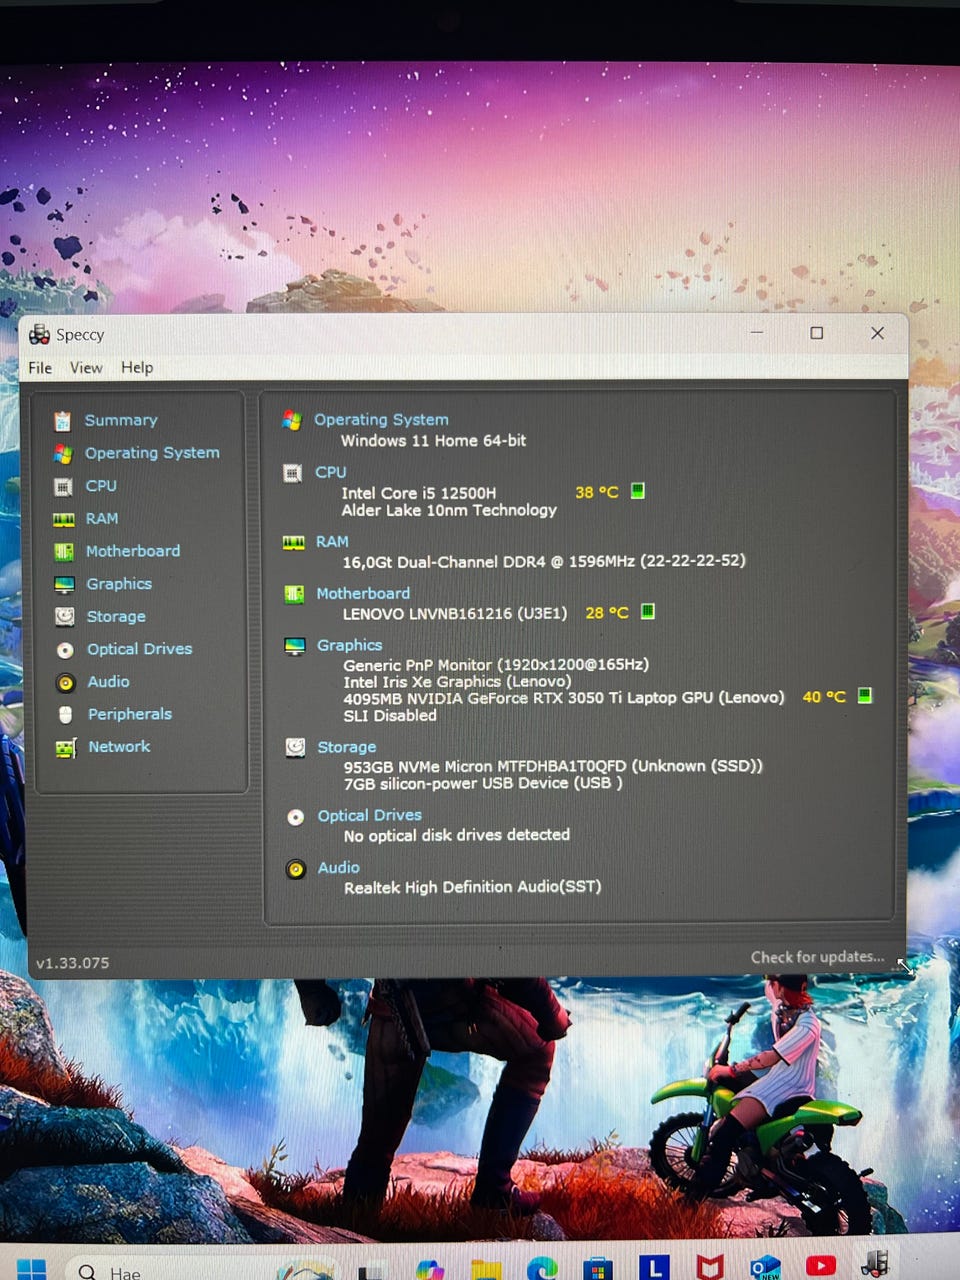Viewport: 960px width, 1280px height.
Task: Open the File menu
Action: pyautogui.click(x=40, y=368)
